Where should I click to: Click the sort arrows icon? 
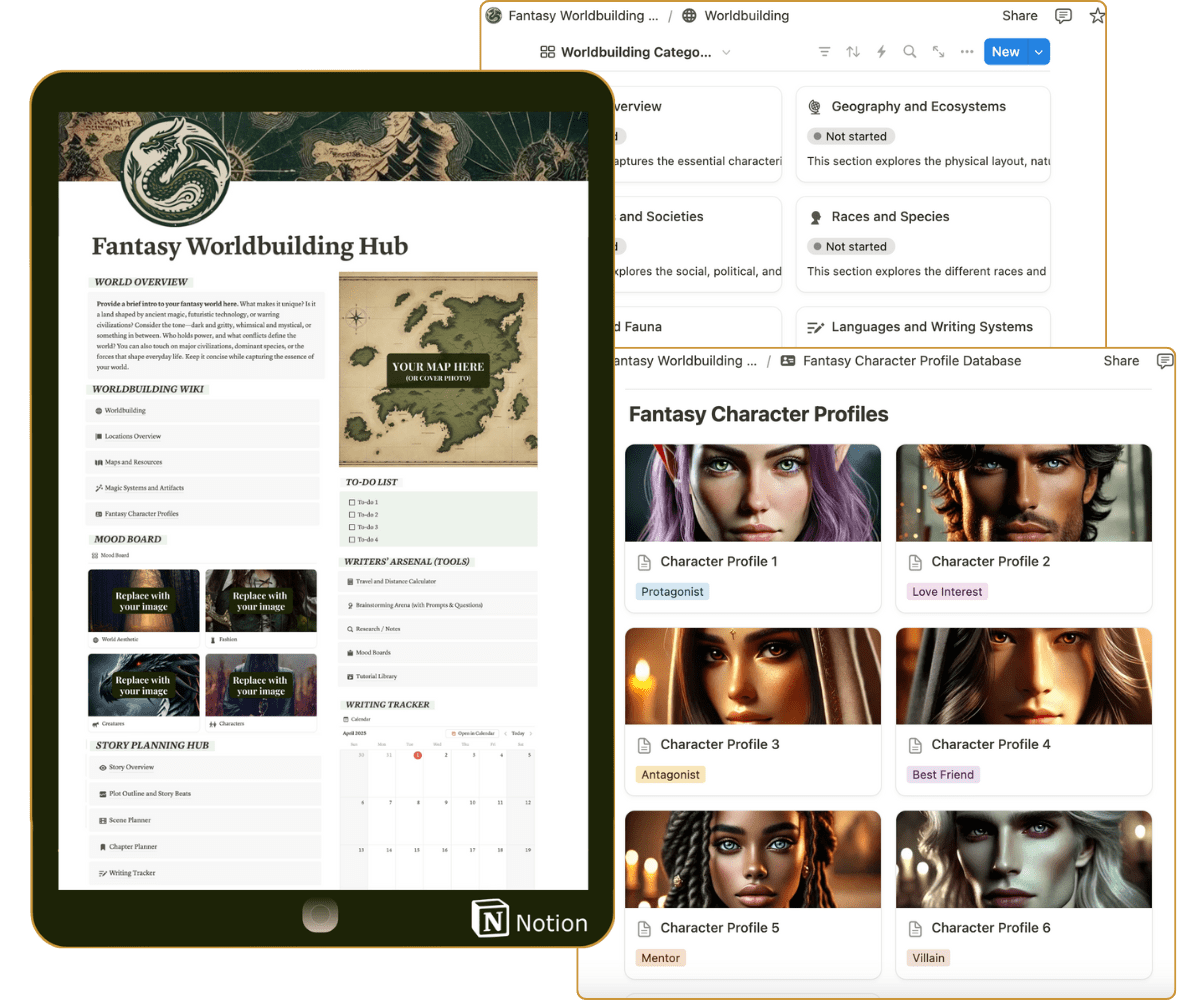pos(853,52)
